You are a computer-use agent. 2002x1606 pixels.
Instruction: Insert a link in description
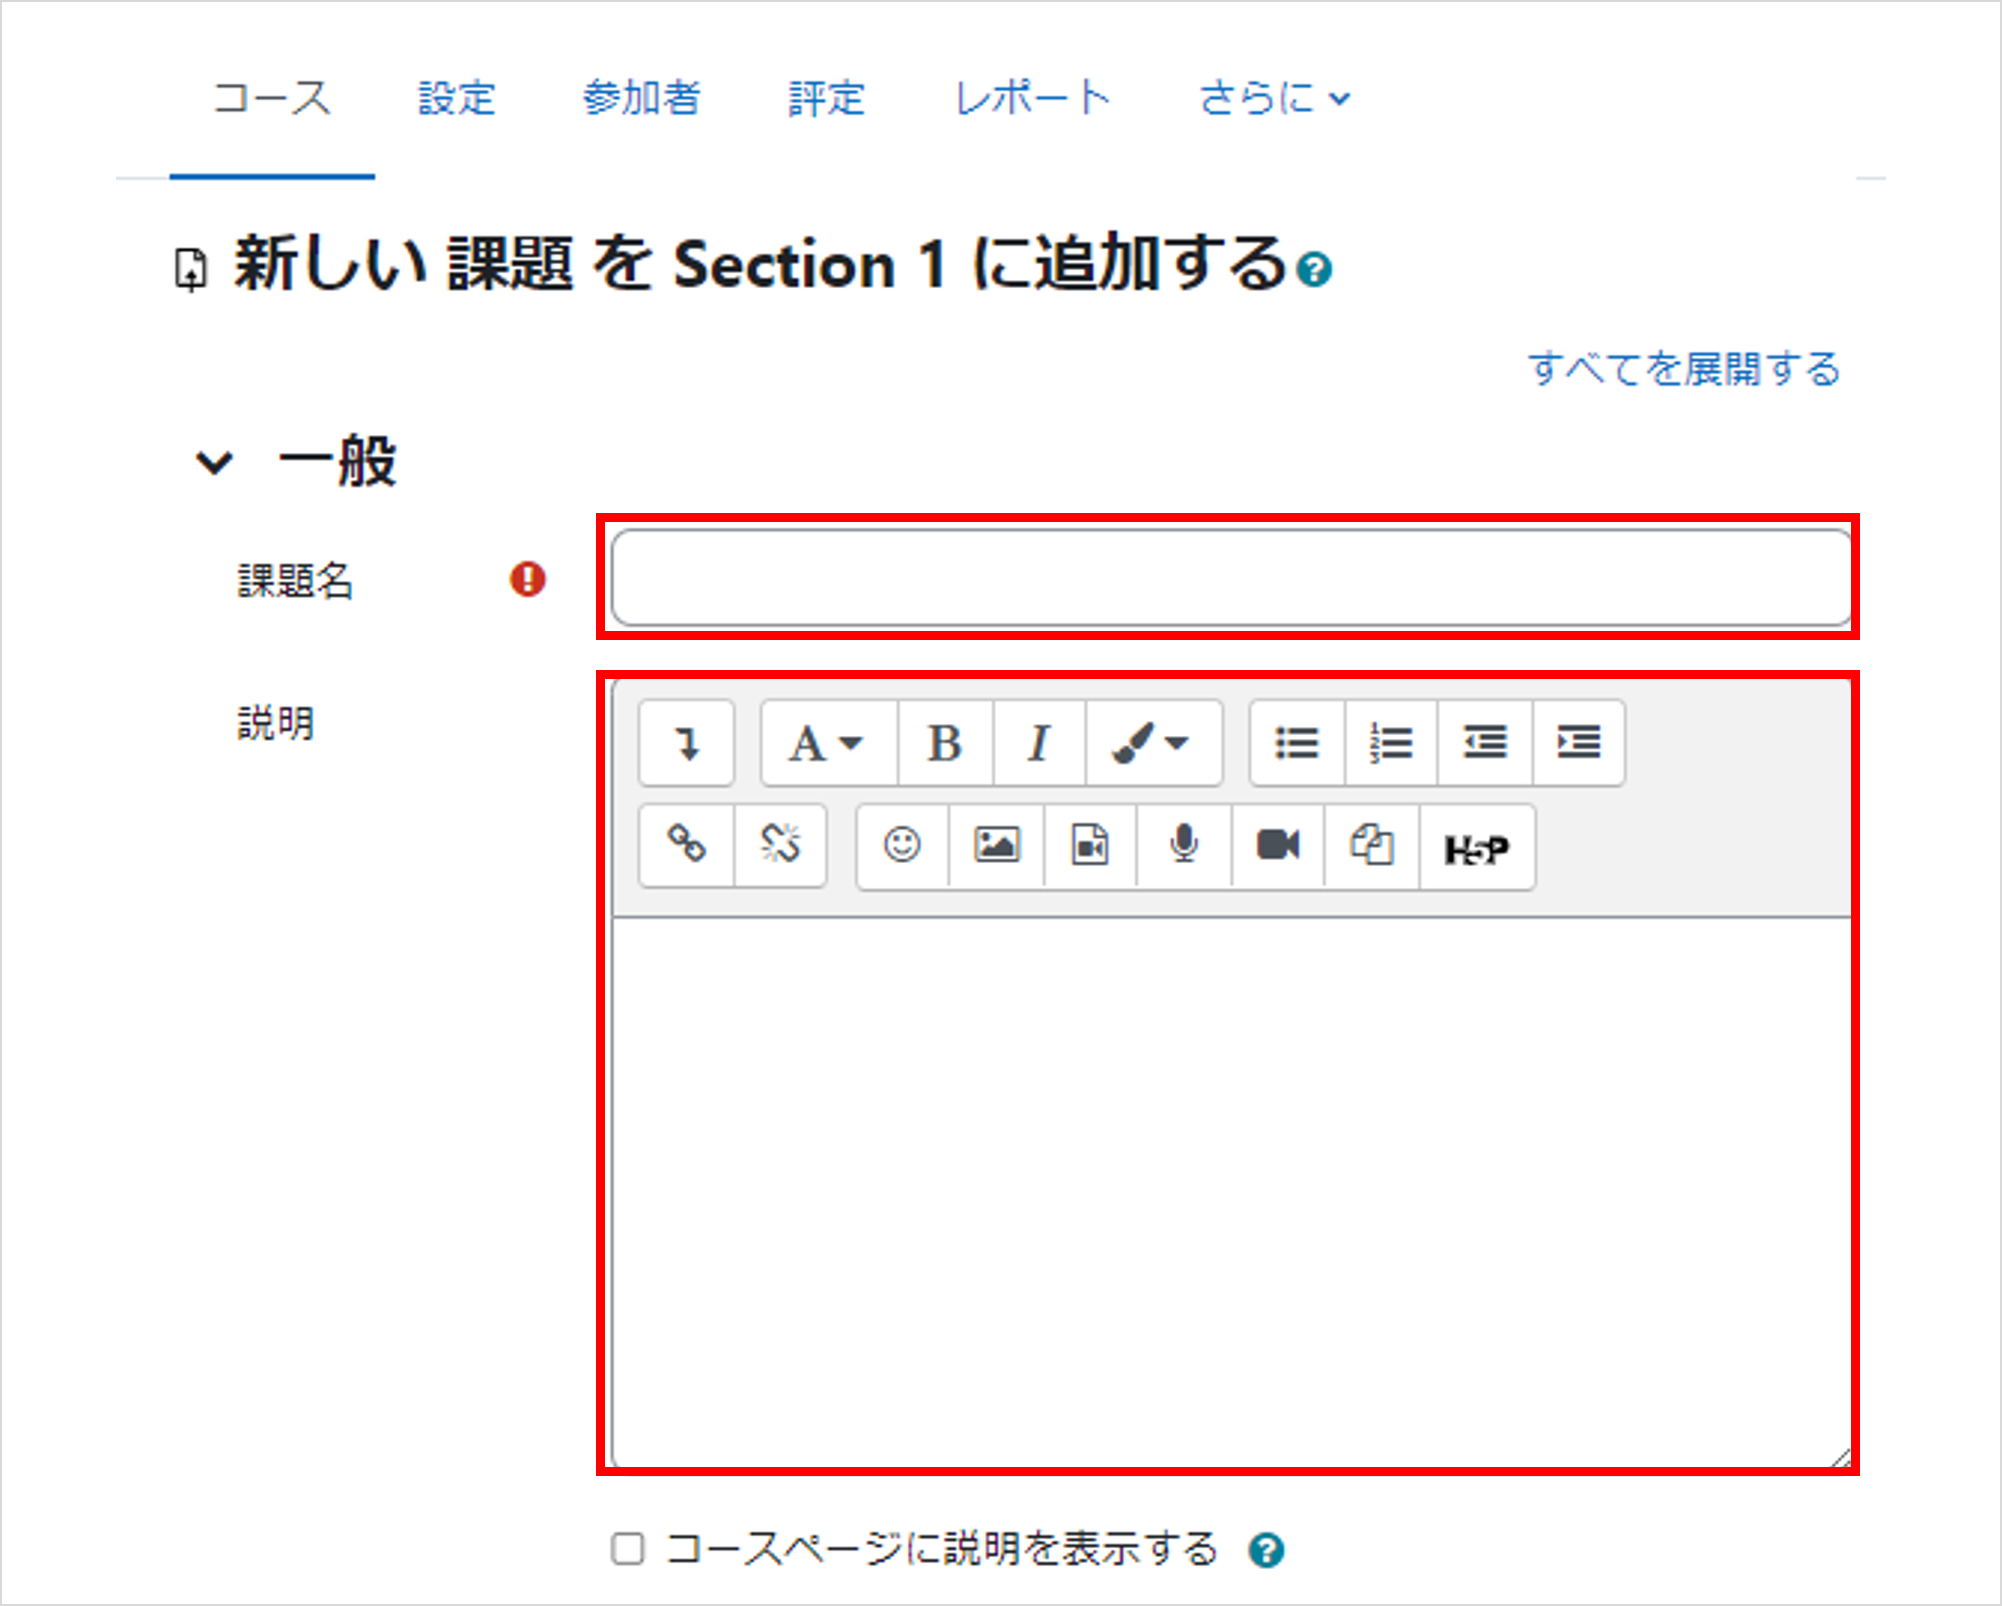pyautogui.click(x=686, y=845)
